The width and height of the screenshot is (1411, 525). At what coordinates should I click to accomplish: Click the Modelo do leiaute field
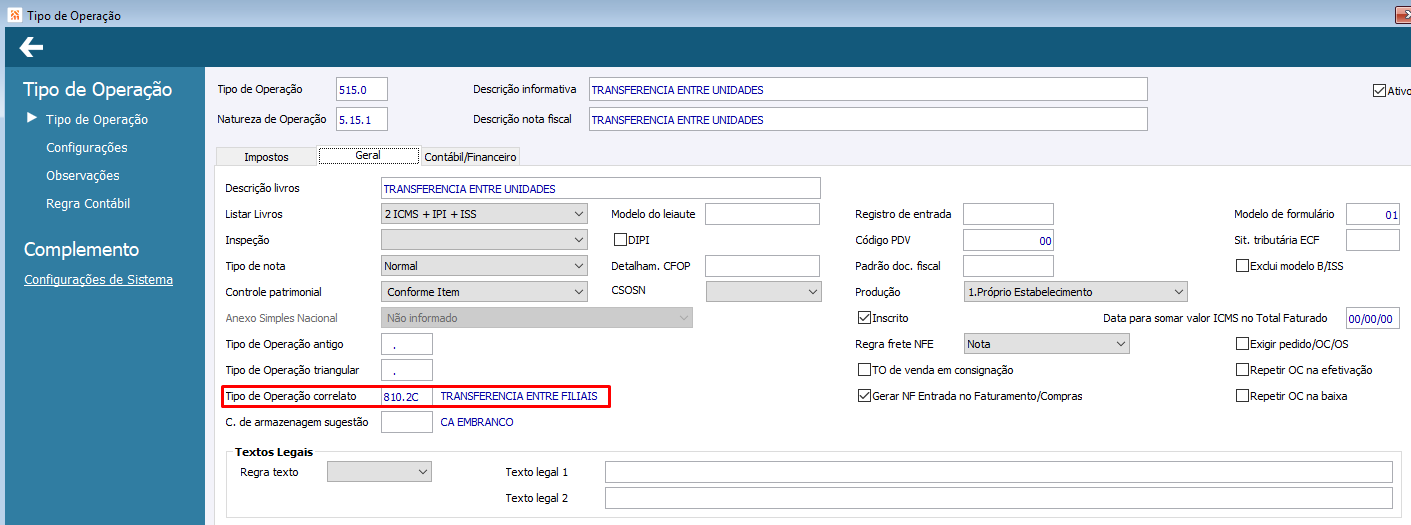pyautogui.click(x=763, y=214)
